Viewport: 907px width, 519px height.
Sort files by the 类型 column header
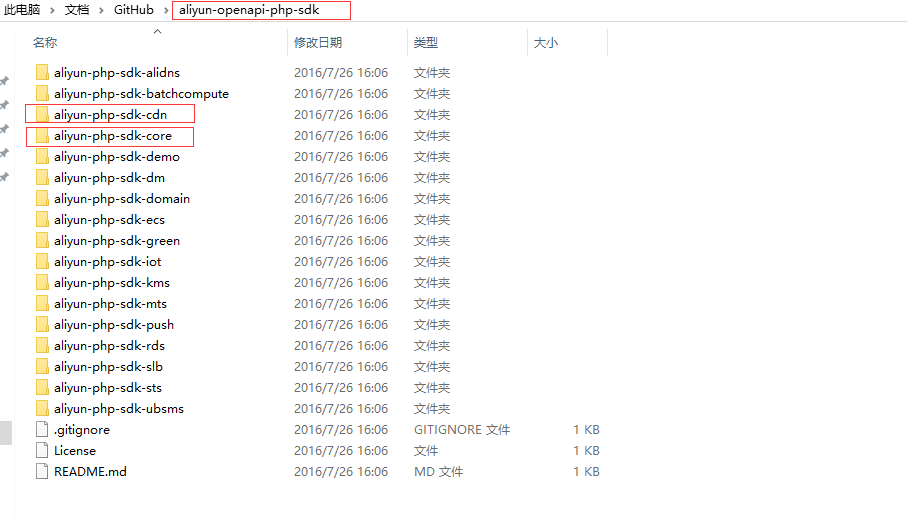(426, 42)
